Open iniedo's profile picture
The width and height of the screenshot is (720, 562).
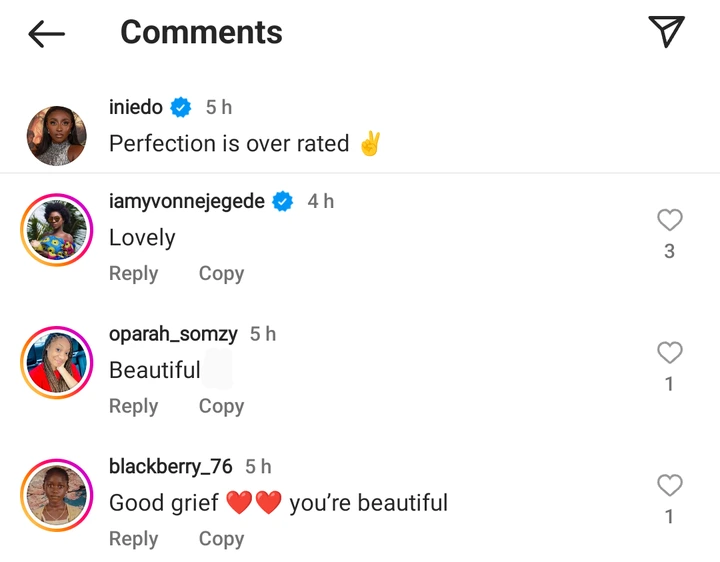point(56,136)
